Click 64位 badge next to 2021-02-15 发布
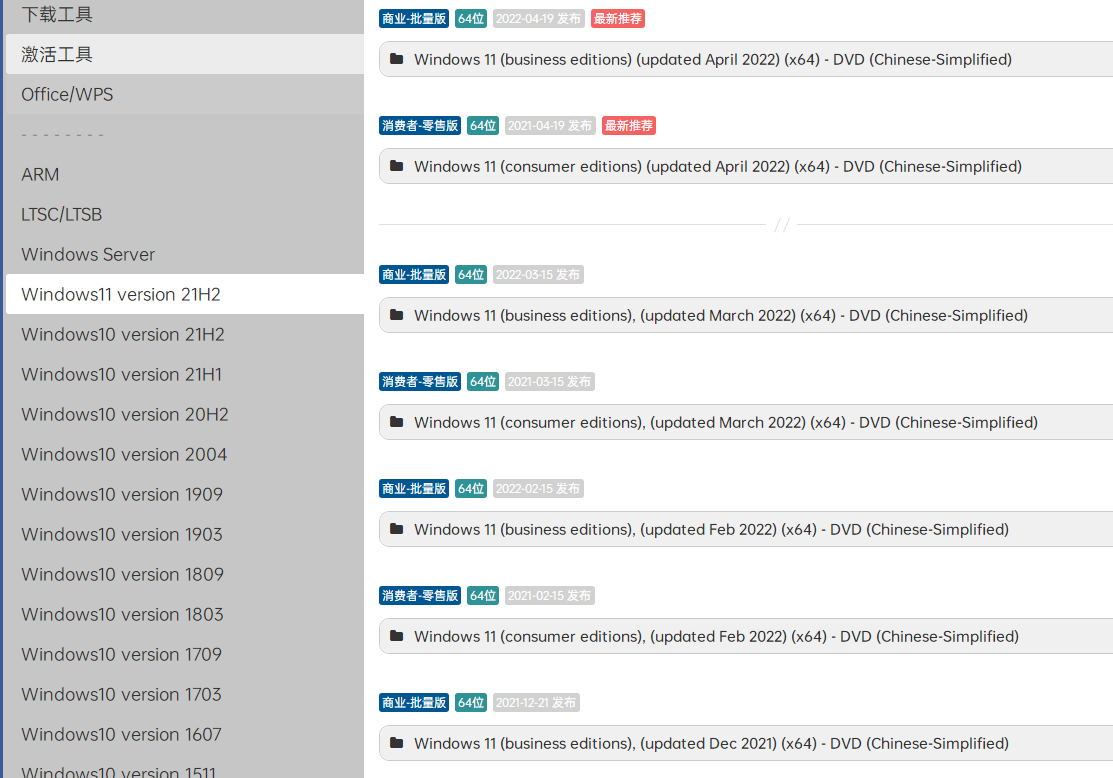 pyautogui.click(x=483, y=596)
